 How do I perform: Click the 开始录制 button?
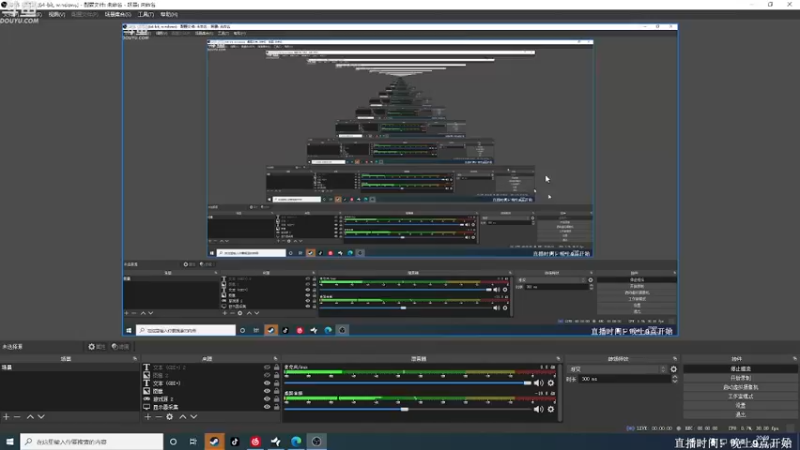(x=740, y=378)
